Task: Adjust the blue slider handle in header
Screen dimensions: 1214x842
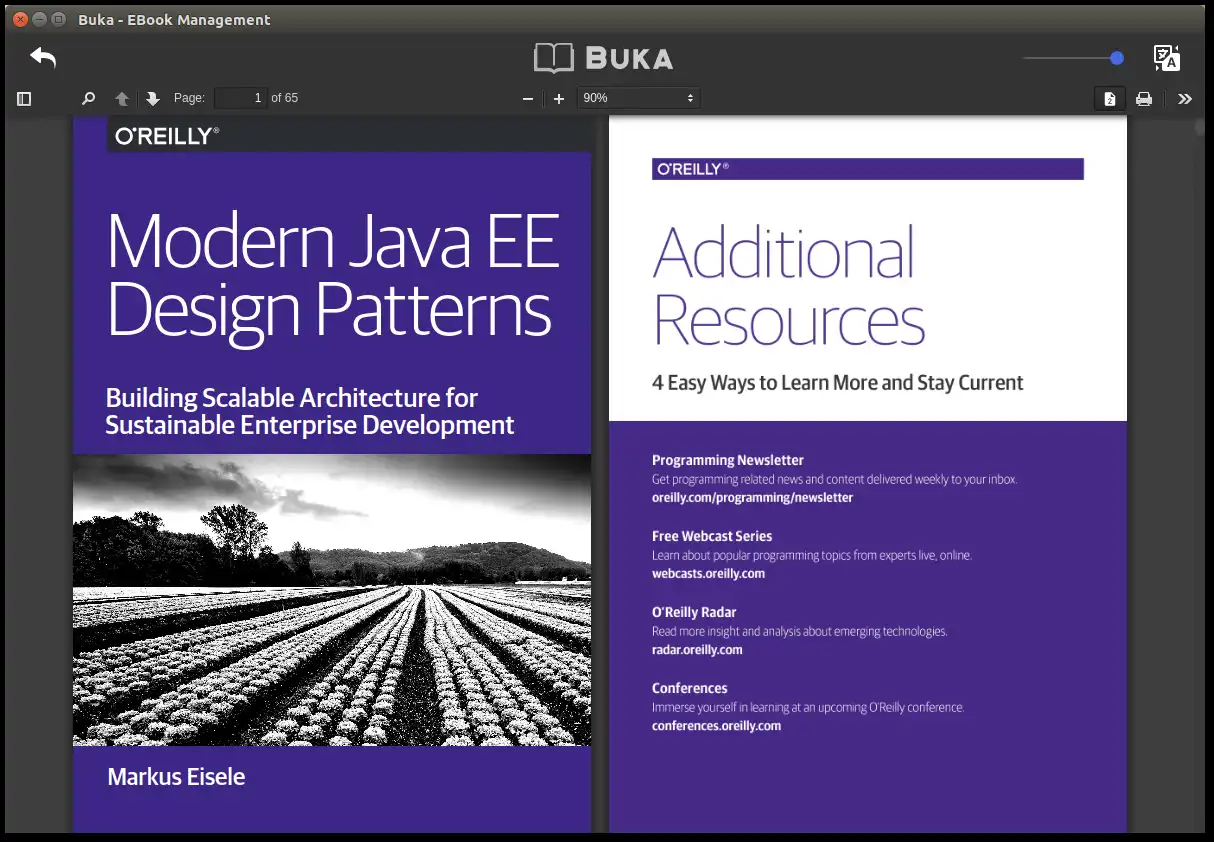Action: pos(1117,58)
